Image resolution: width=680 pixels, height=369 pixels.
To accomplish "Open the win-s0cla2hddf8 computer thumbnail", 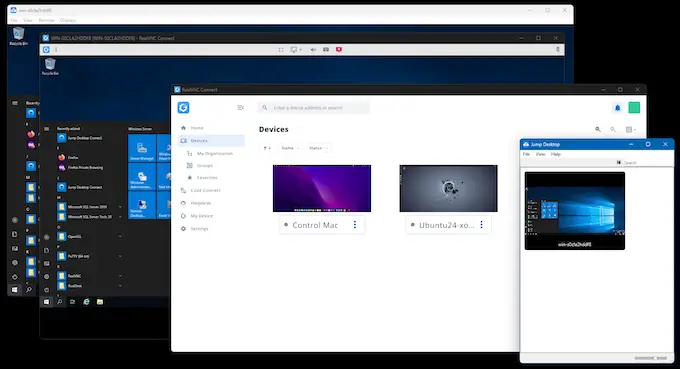I will [x=575, y=211].
